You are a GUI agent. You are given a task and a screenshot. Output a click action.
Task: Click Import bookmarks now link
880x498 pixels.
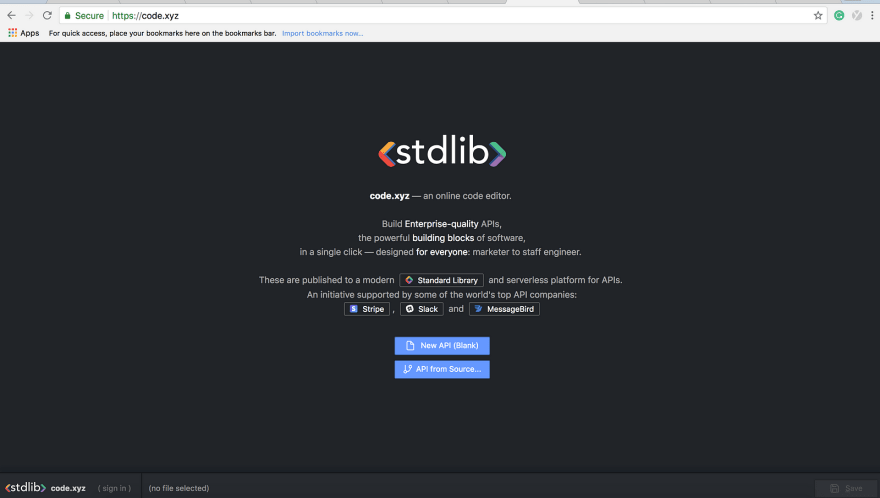(x=323, y=34)
